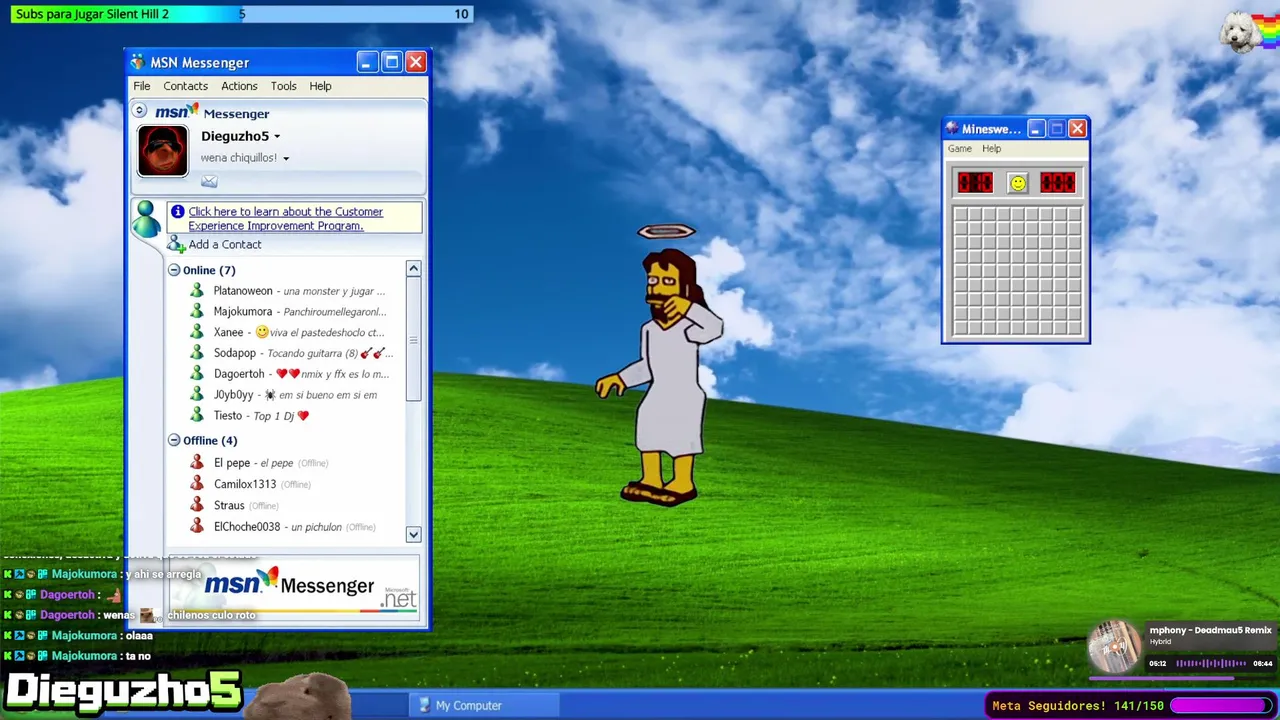Viewport: 1280px width, 720px height.
Task: Click the white dog avatar in the screen corner
Action: pos(1239,32)
